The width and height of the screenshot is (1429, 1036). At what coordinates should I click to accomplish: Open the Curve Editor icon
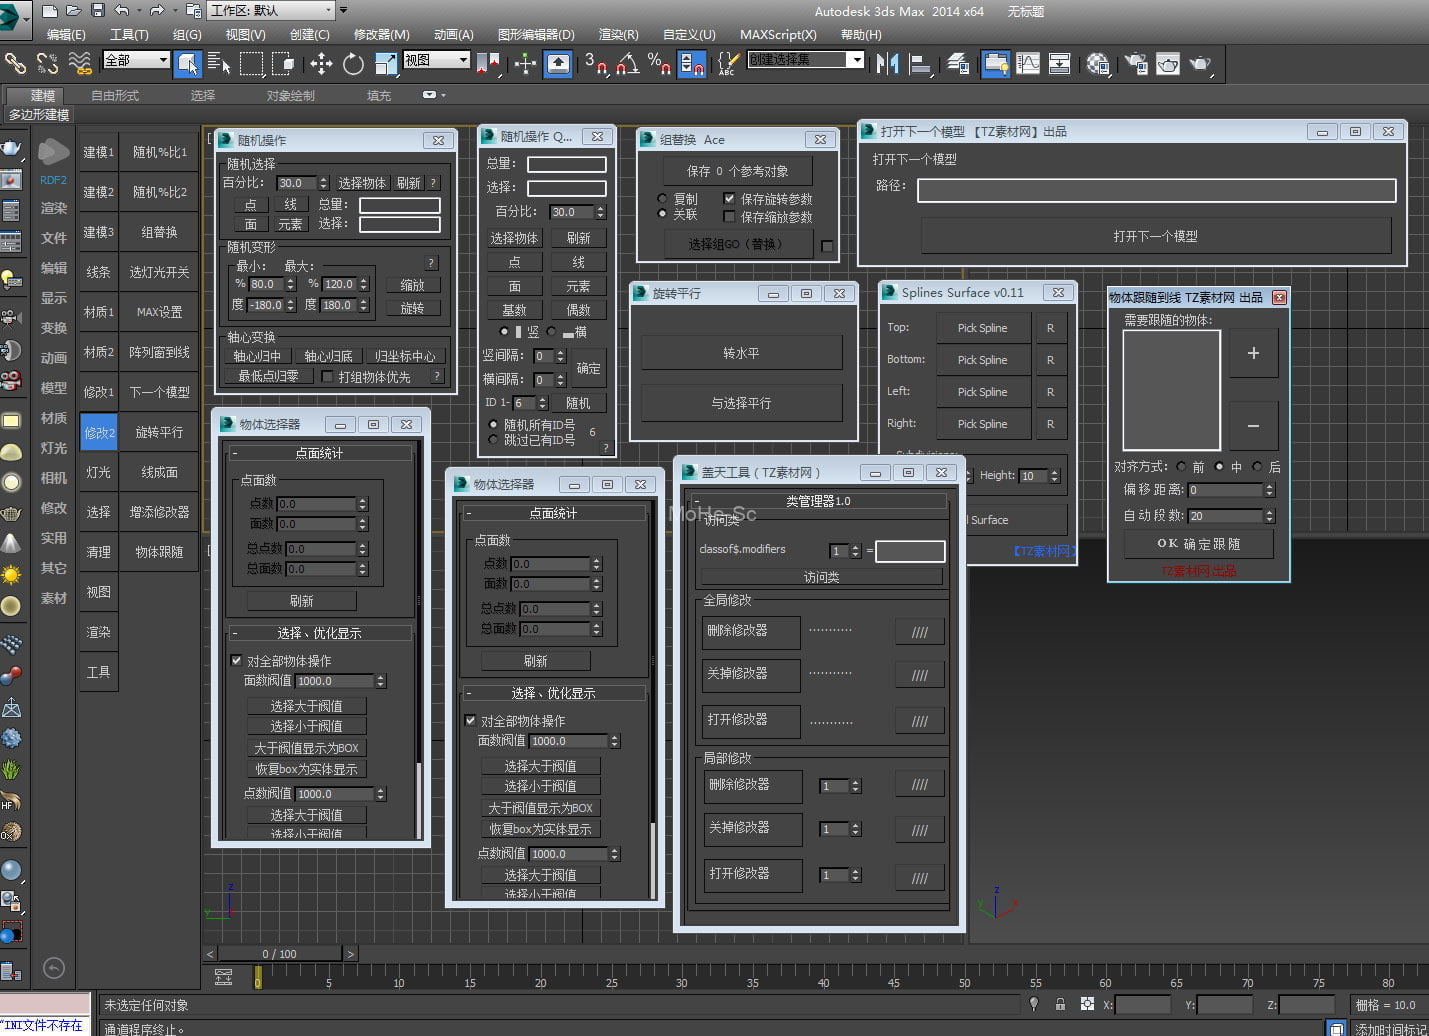point(1028,64)
